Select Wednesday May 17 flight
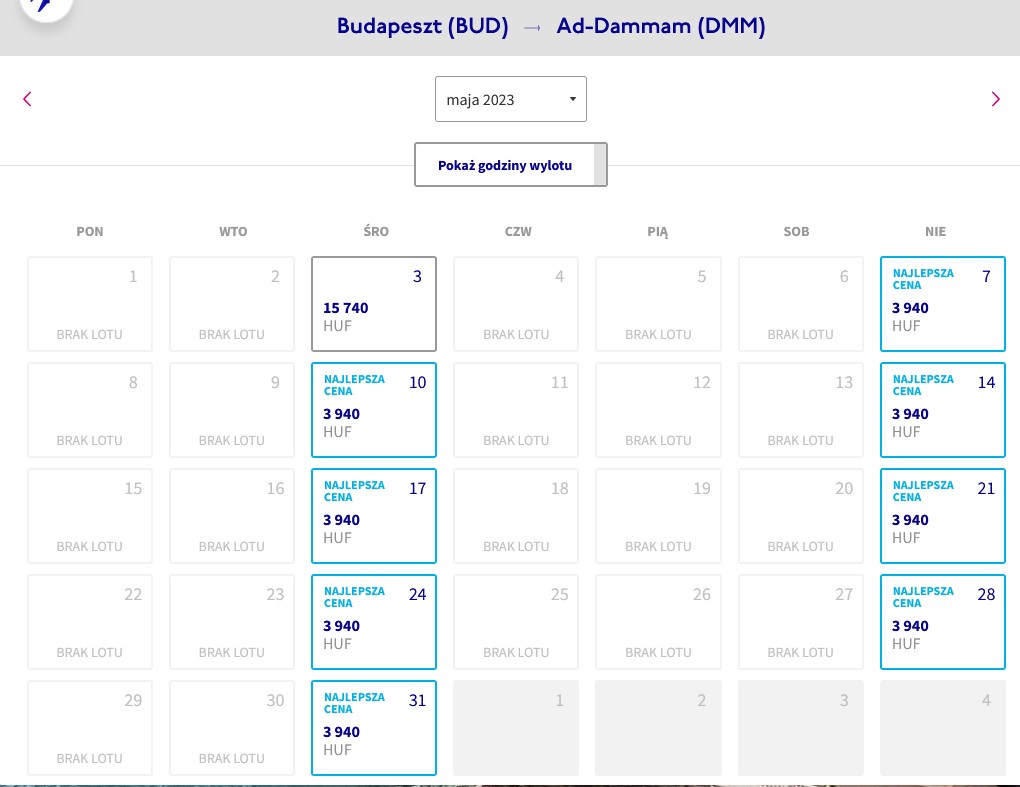The height and width of the screenshot is (787, 1020). pyautogui.click(x=374, y=516)
